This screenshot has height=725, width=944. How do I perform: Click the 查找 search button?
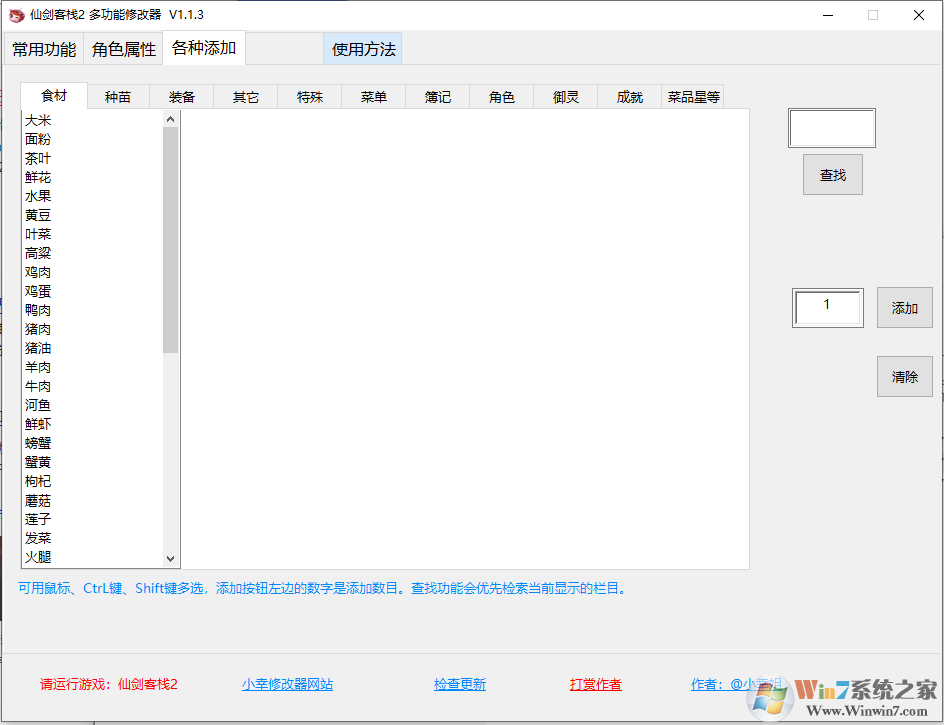click(832, 174)
